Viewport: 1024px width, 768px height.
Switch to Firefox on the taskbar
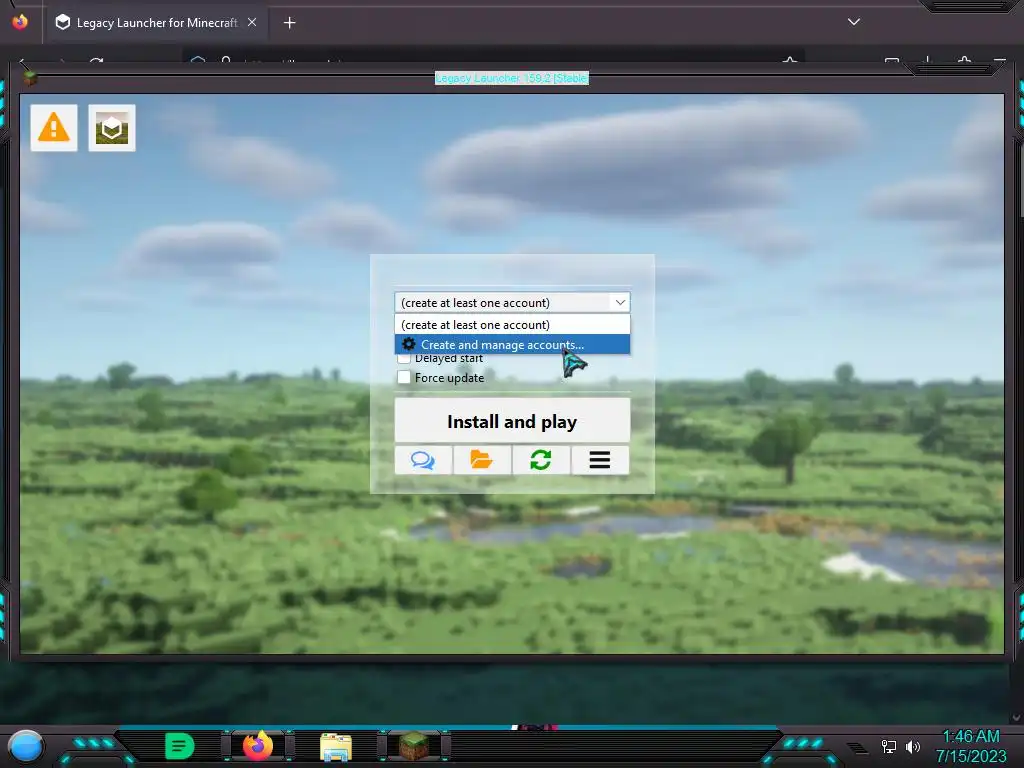[257, 746]
